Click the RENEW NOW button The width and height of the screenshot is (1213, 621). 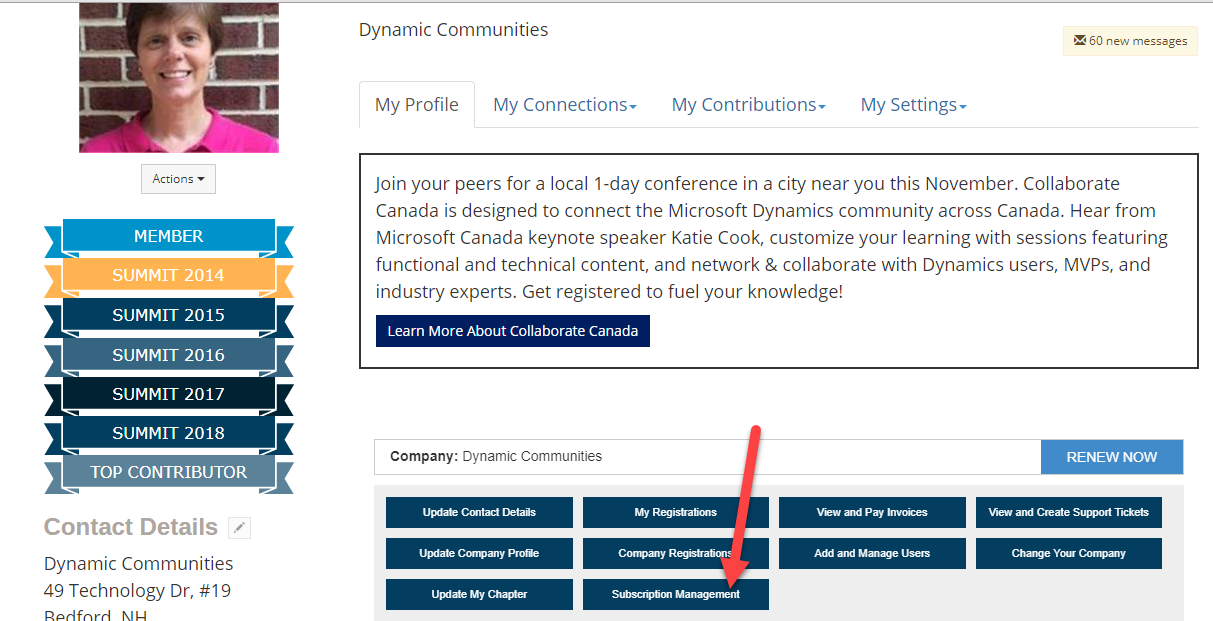pos(1112,457)
